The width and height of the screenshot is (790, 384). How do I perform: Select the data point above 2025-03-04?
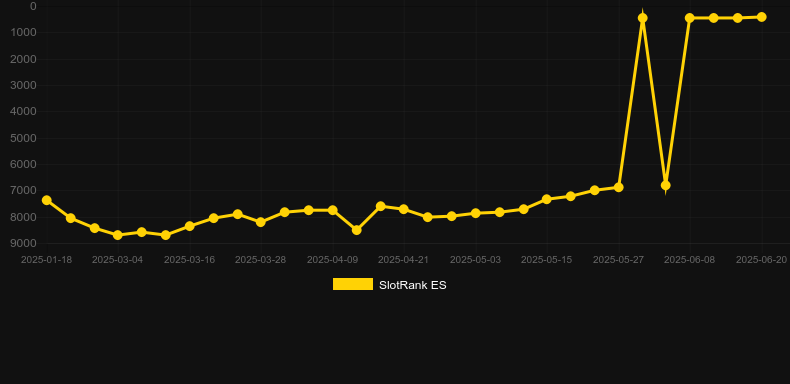click(118, 235)
